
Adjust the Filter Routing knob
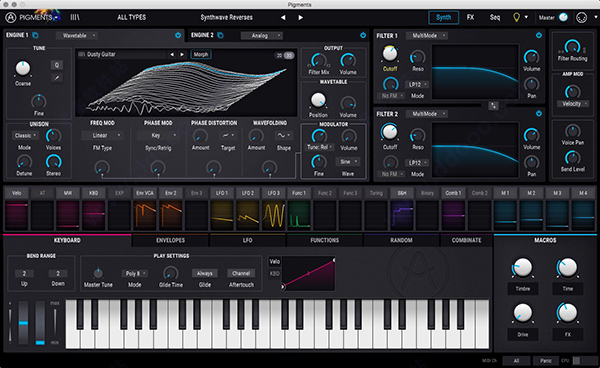click(x=572, y=46)
